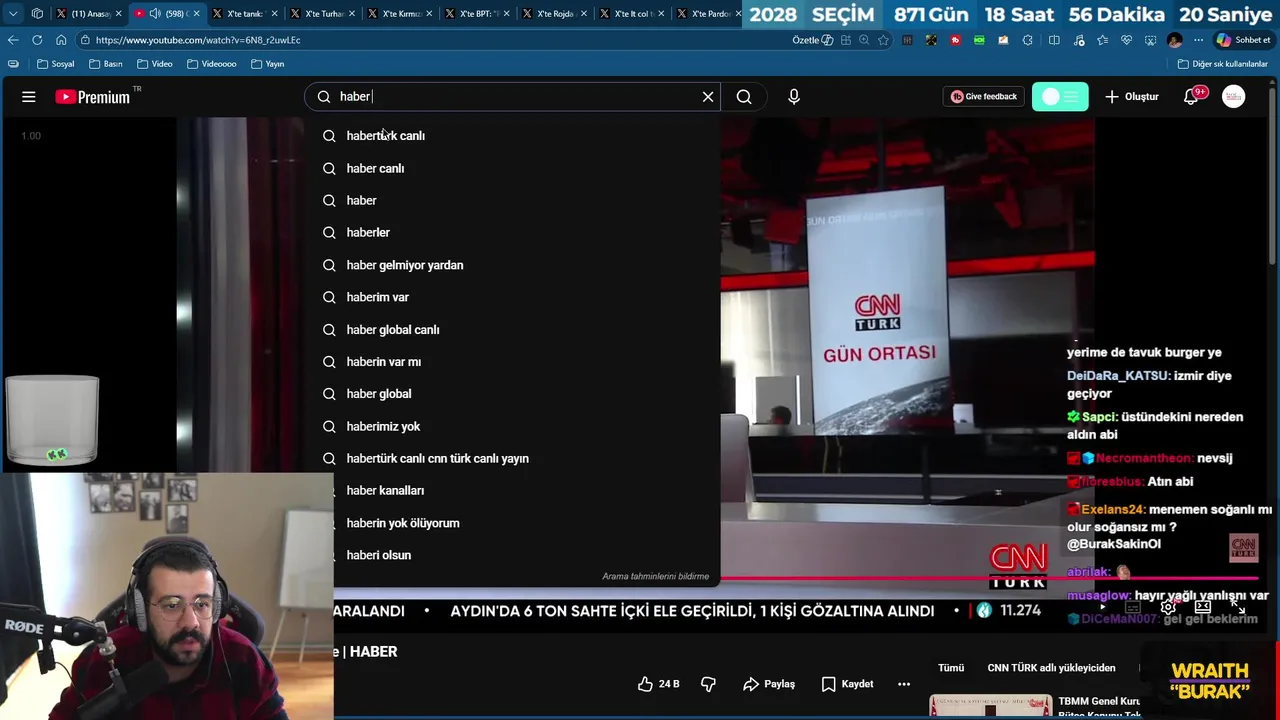Screen dimensions: 1280x720
Task: Click the browser address bar URL
Action: [198, 40]
